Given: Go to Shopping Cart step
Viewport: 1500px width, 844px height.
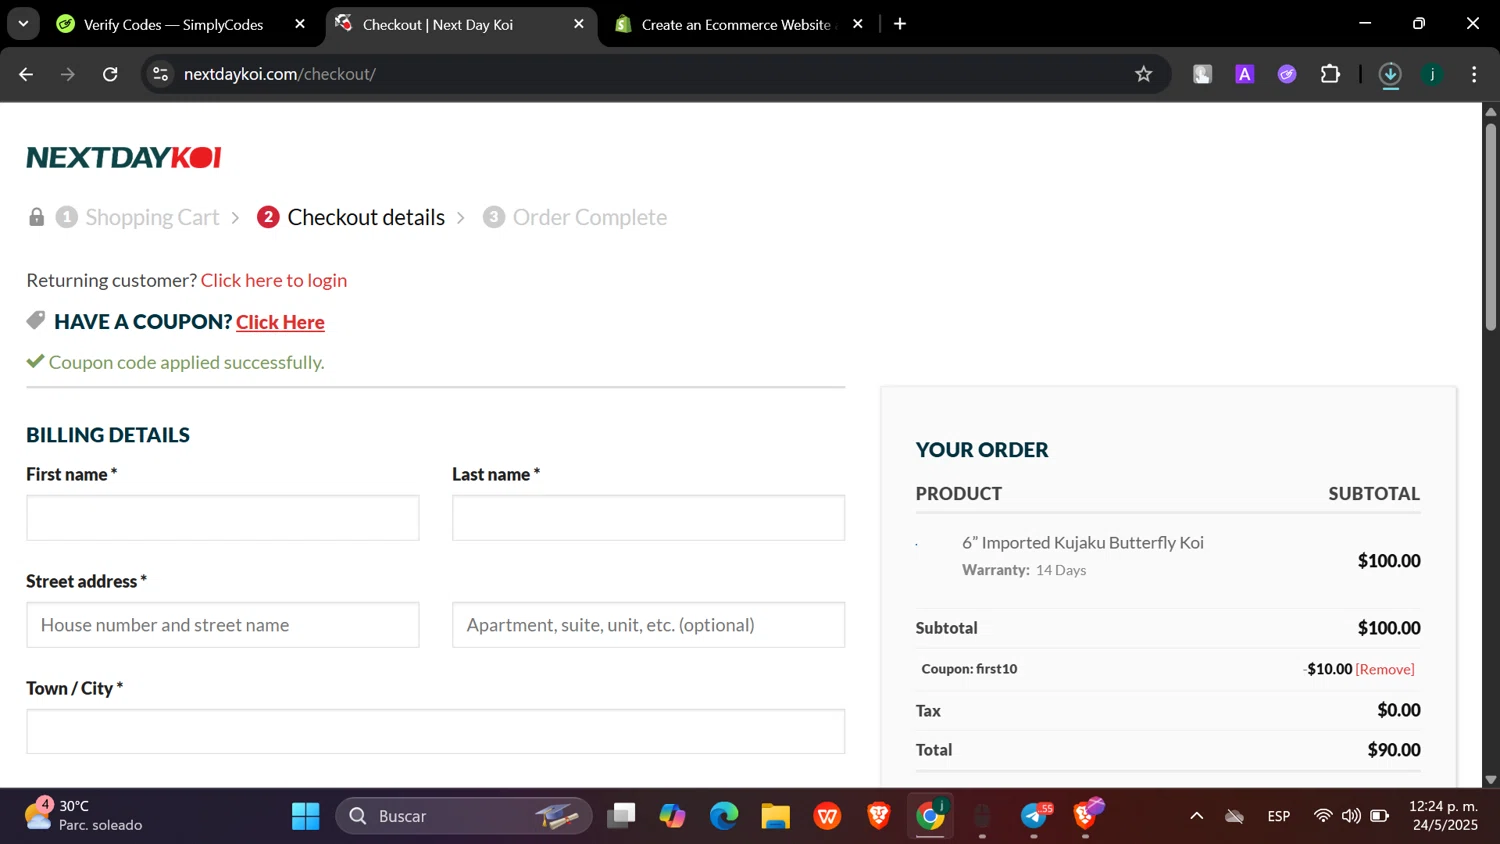Looking at the screenshot, I should click(152, 217).
